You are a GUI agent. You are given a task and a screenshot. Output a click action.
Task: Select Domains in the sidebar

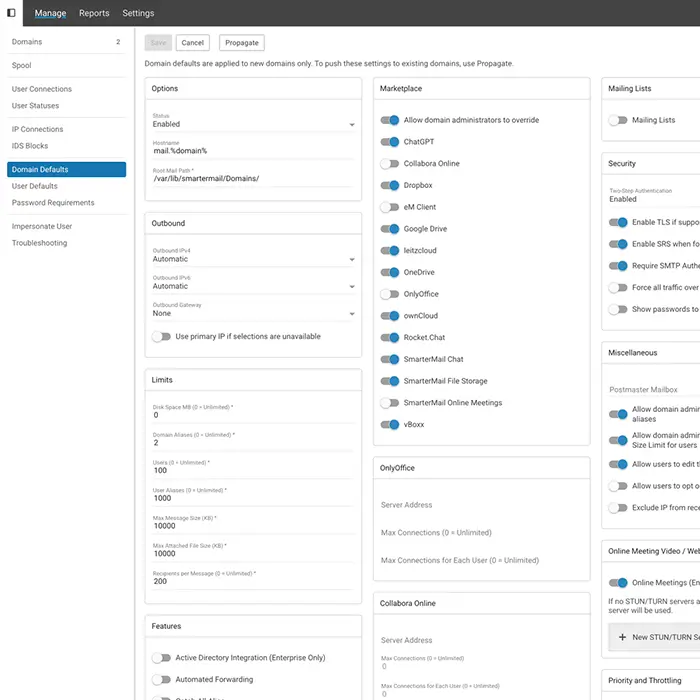[67, 42]
